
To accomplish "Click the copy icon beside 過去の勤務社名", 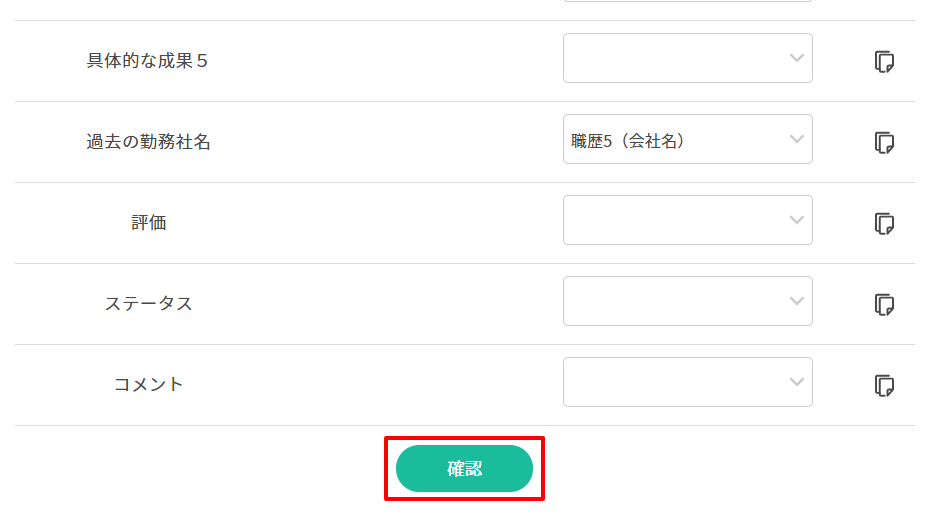I will tap(883, 143).
